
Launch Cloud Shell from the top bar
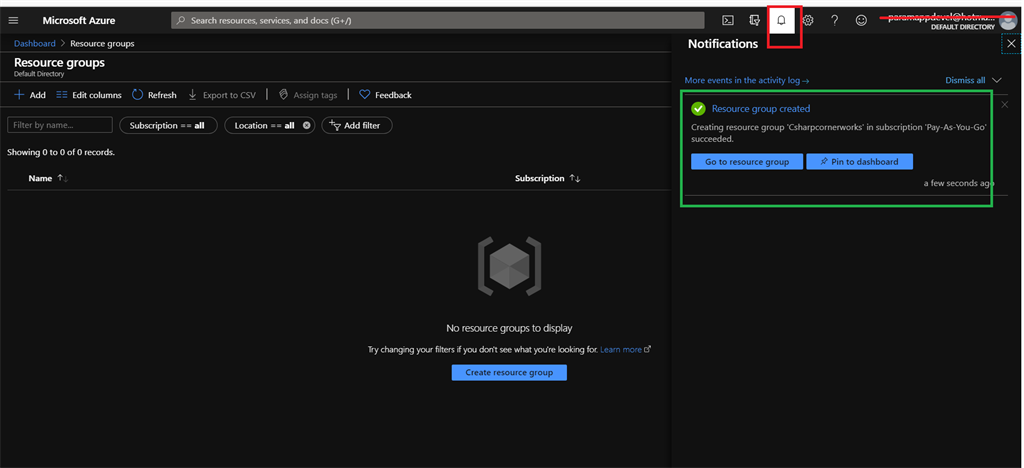click(x=728, y=20)
